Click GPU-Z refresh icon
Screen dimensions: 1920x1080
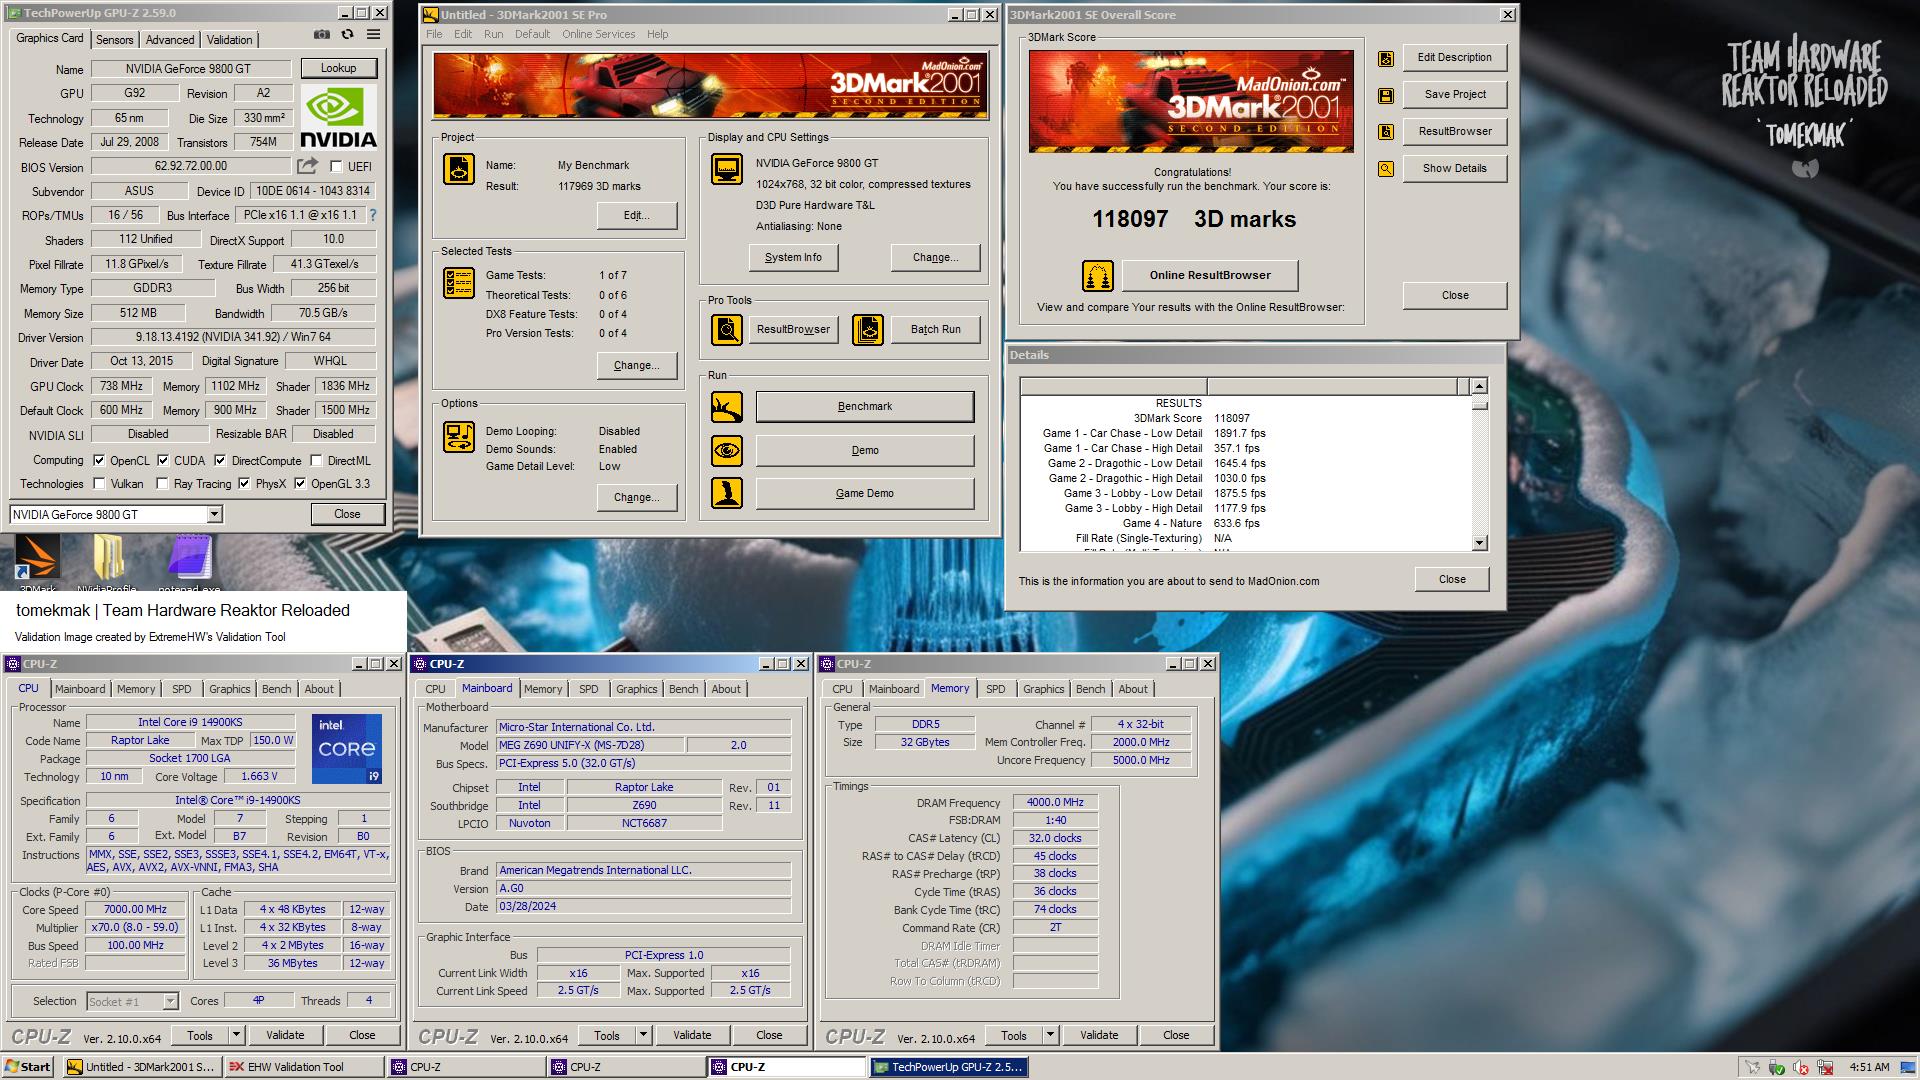pos(347,35)
